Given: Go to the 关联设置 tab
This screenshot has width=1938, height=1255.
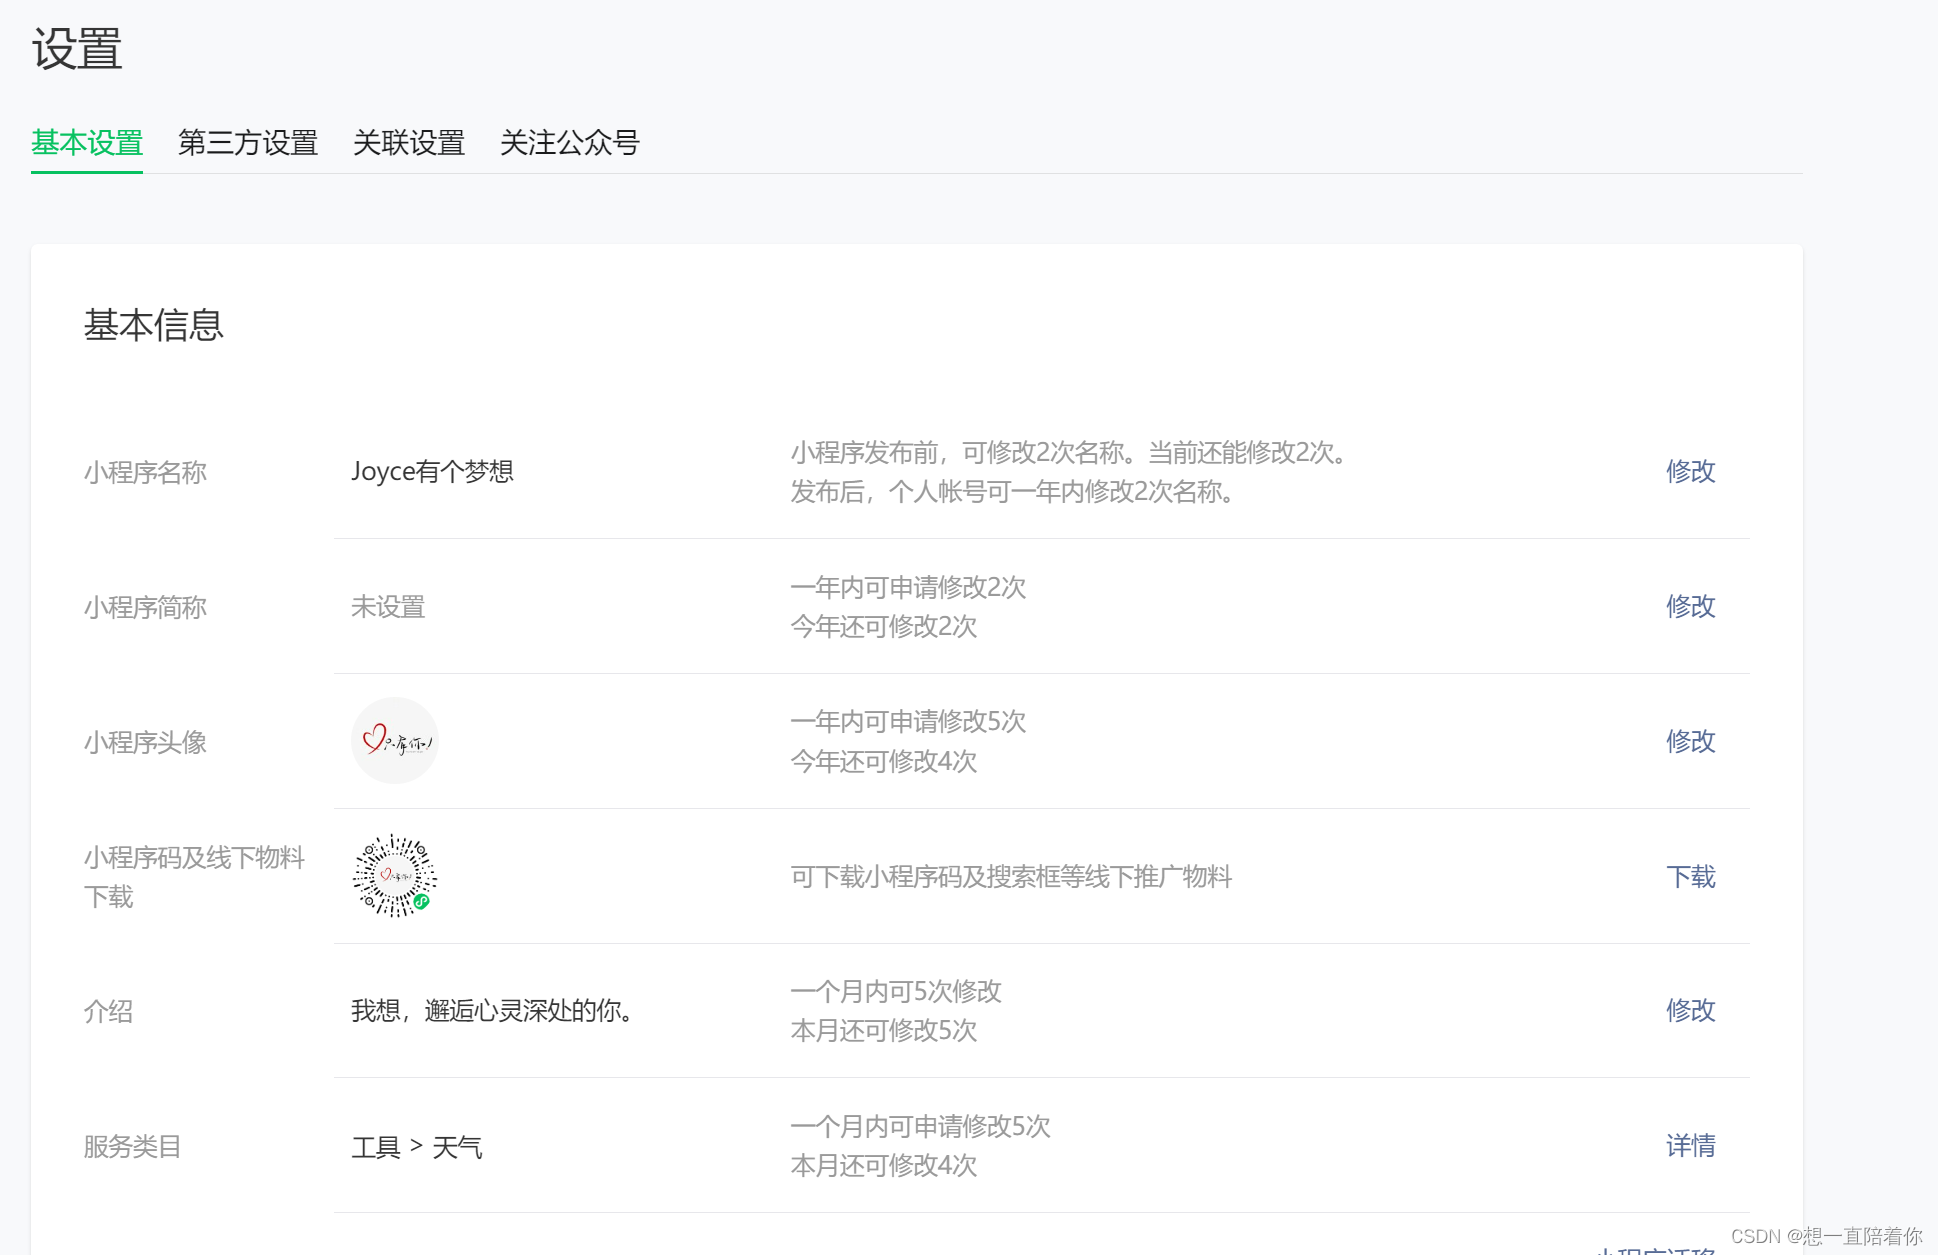Looking at the screenshot, I should (408, 143).
